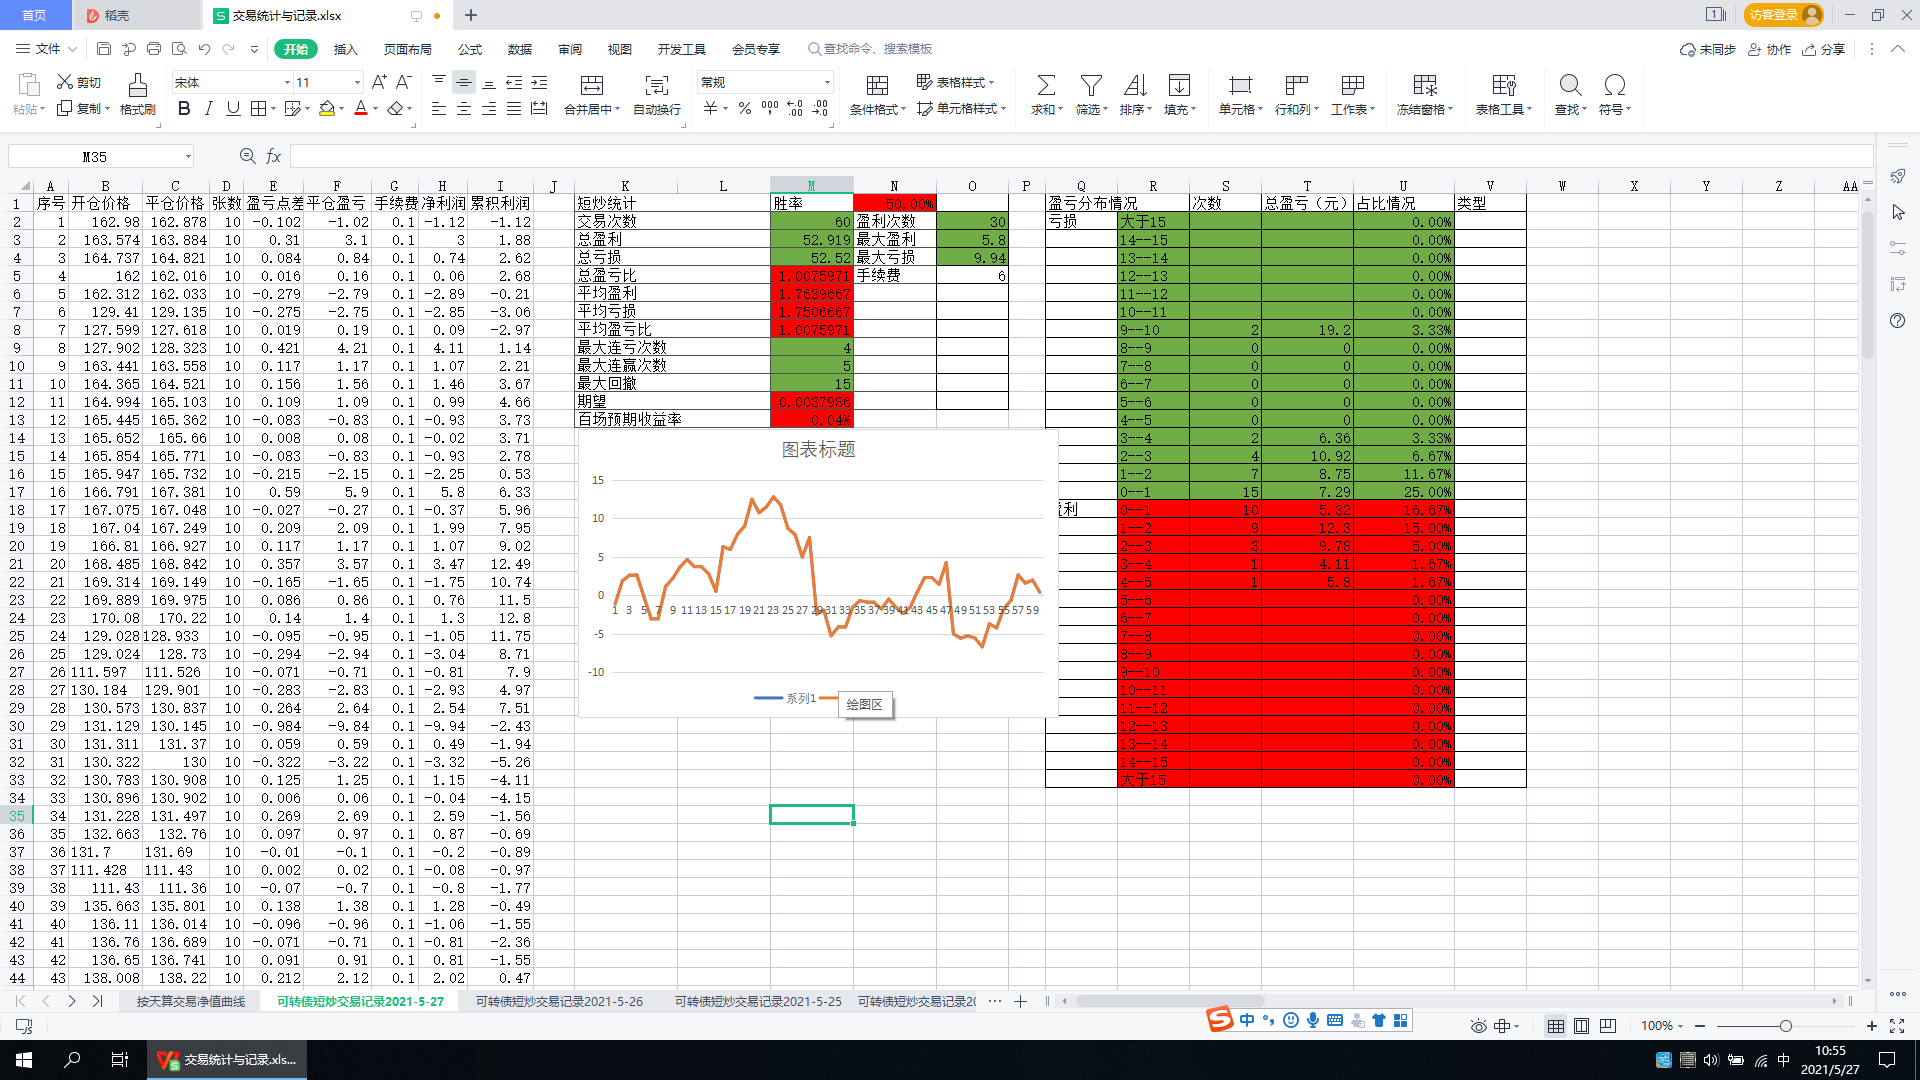Viewport: 1920px width, 1080px height.
Task: Click the zoom slider handle
Action: (x=1785, y=1026)
